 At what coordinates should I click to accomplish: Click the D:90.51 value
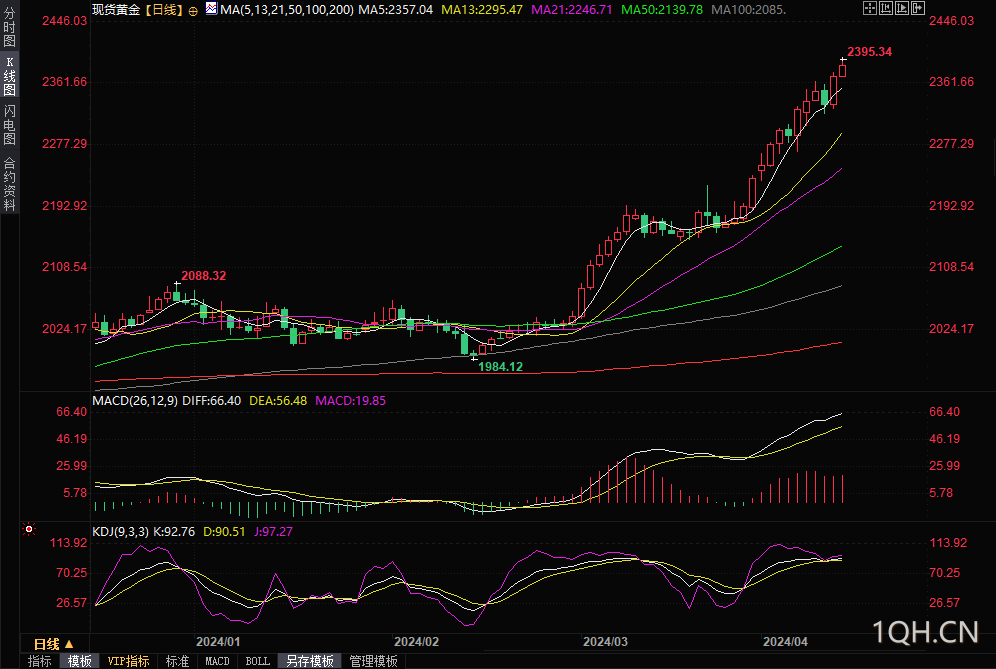pos(224,532)
